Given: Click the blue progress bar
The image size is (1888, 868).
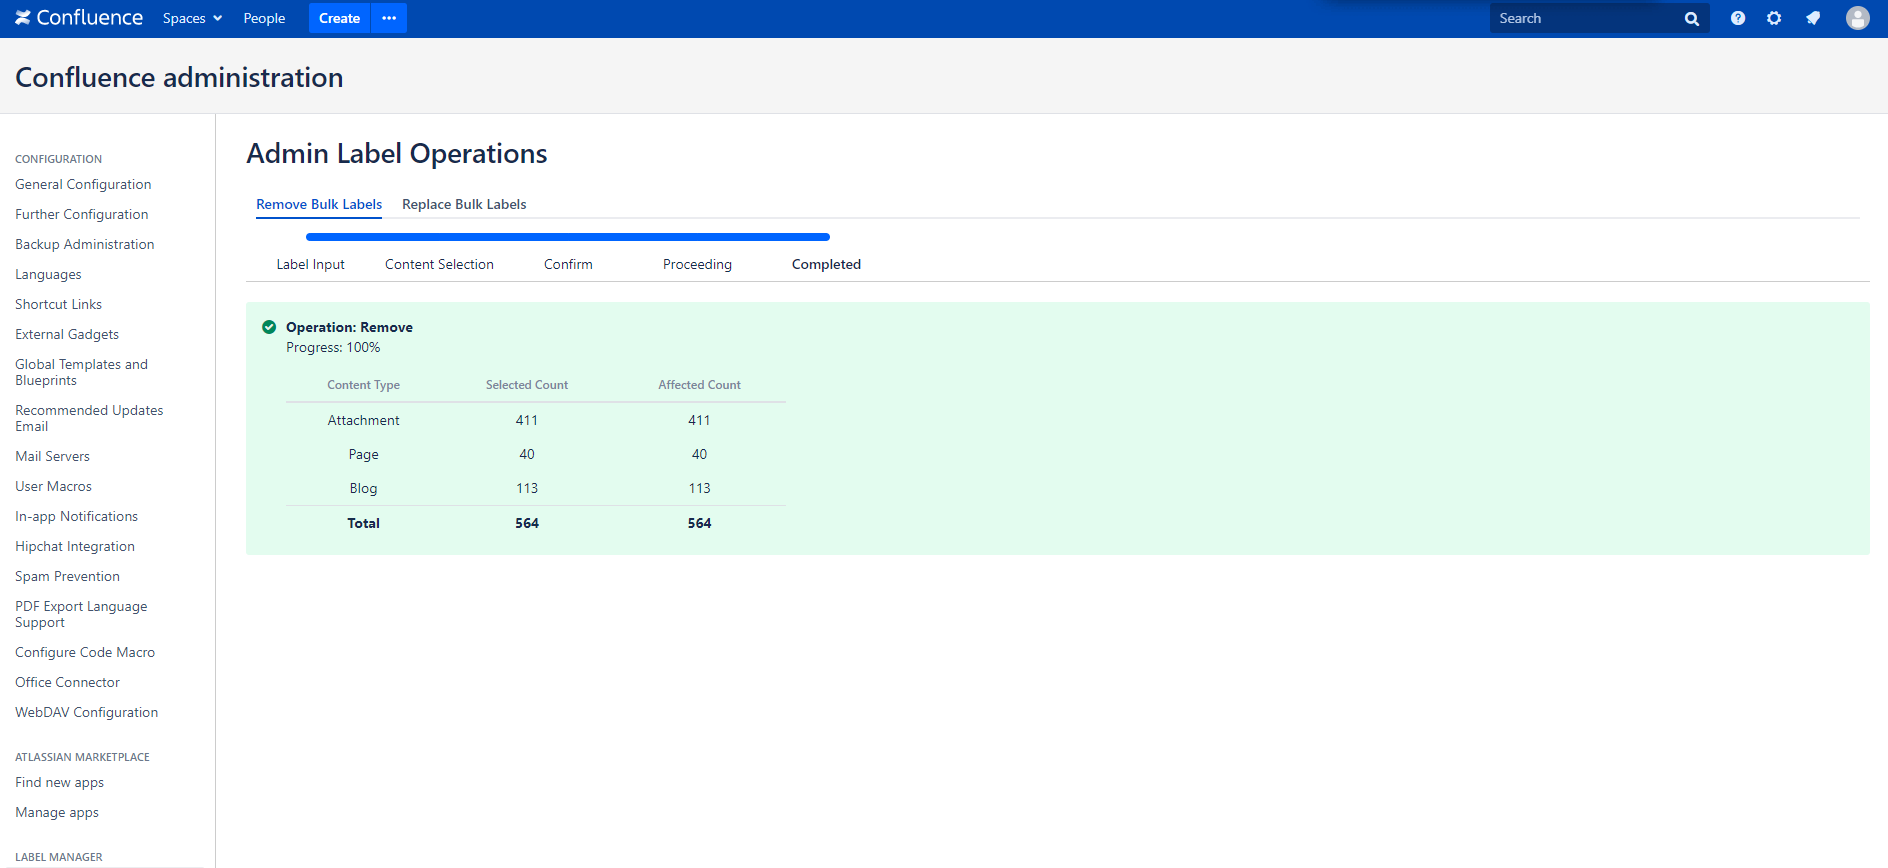Looking at the screenshot, I should (568, 237).
